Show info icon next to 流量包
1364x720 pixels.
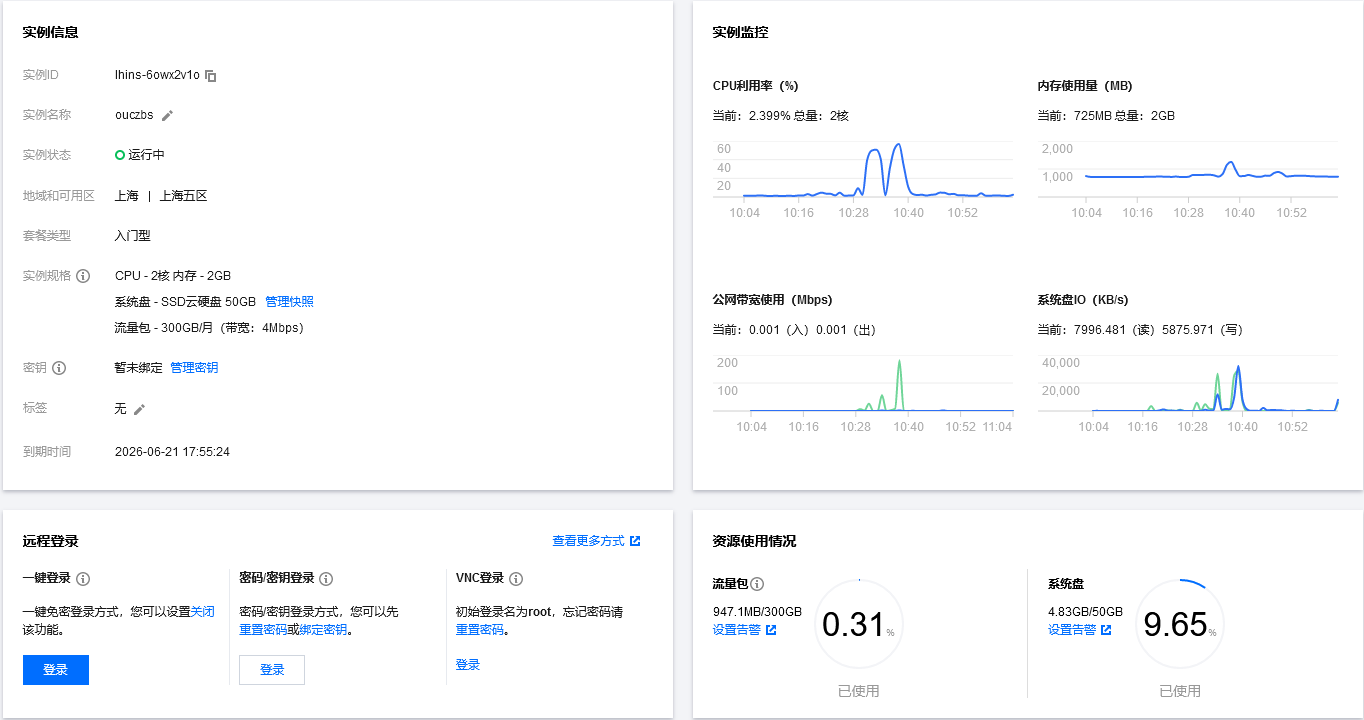point(757,584)
